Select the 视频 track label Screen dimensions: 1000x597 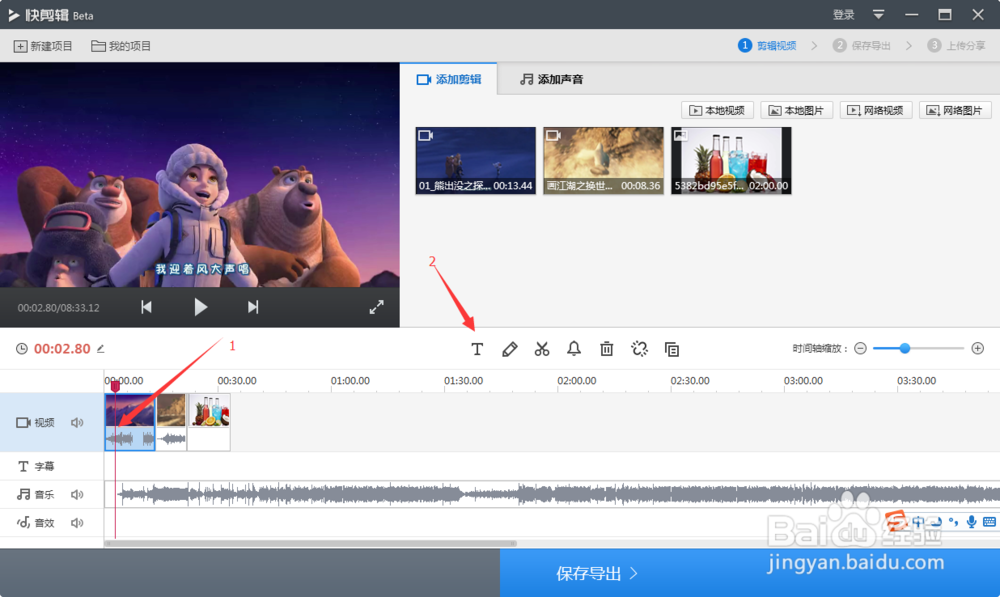click(35, 422)
